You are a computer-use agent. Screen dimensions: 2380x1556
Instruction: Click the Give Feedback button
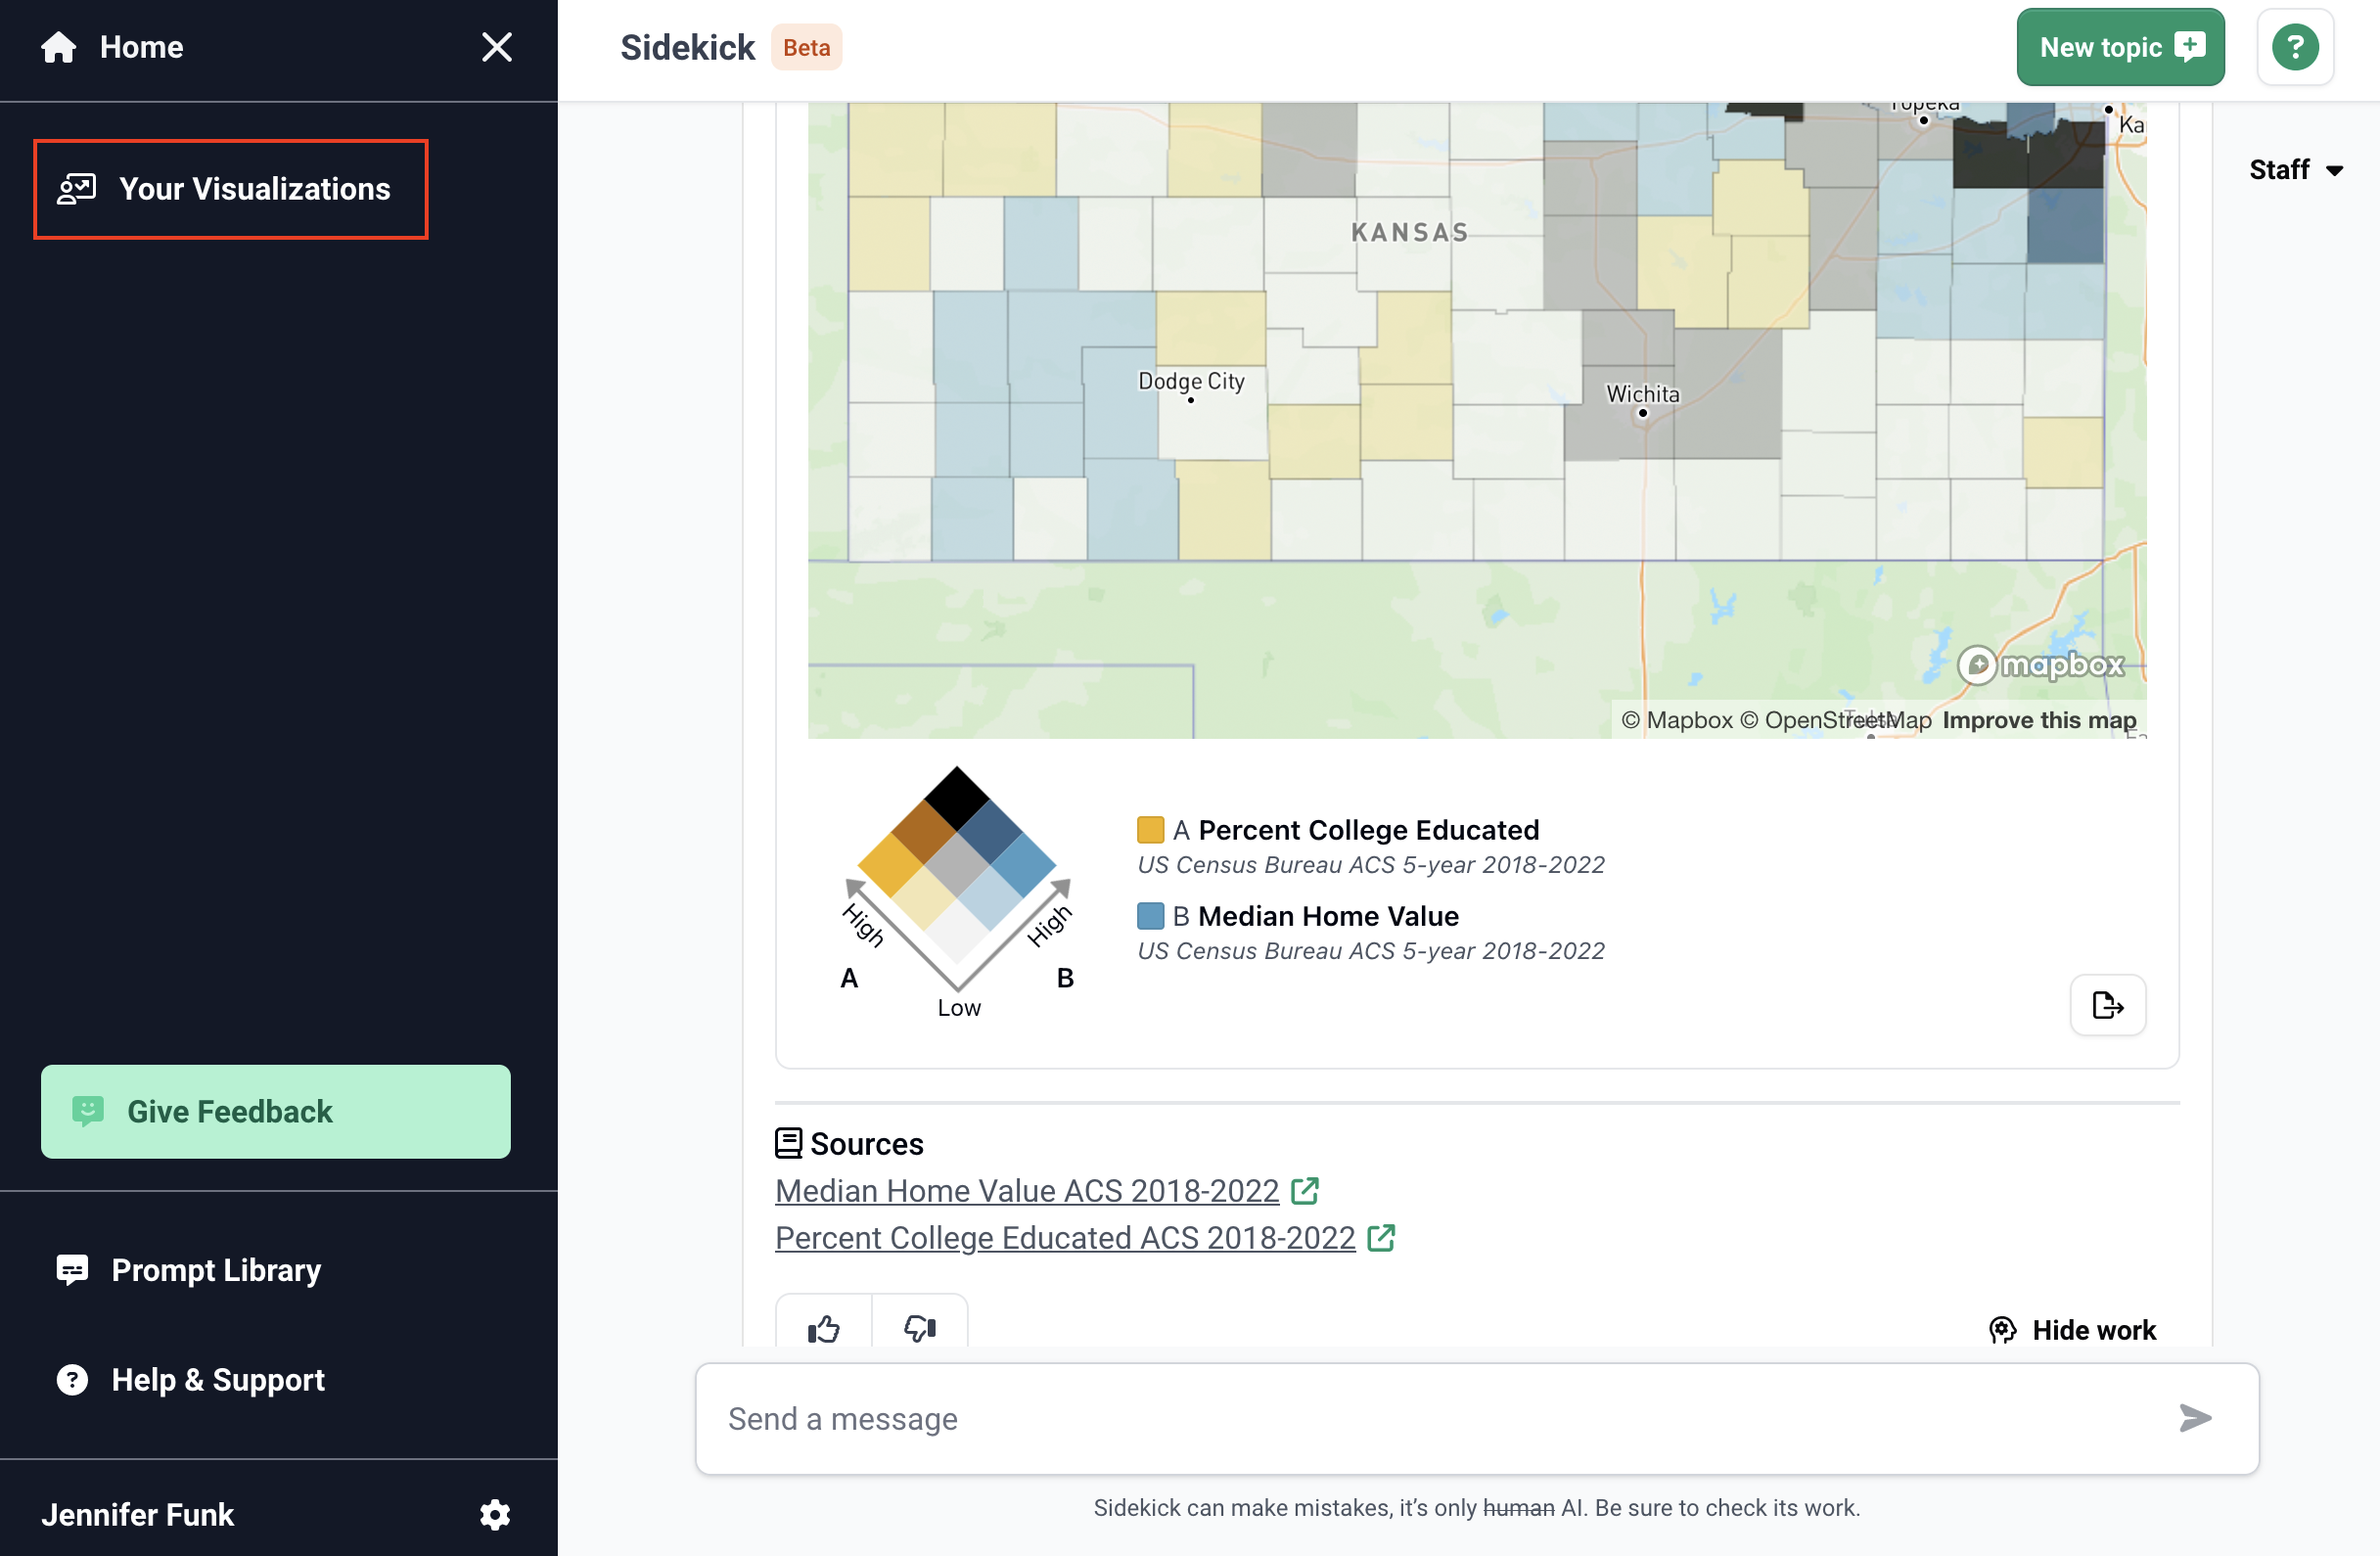[275, 1111]
